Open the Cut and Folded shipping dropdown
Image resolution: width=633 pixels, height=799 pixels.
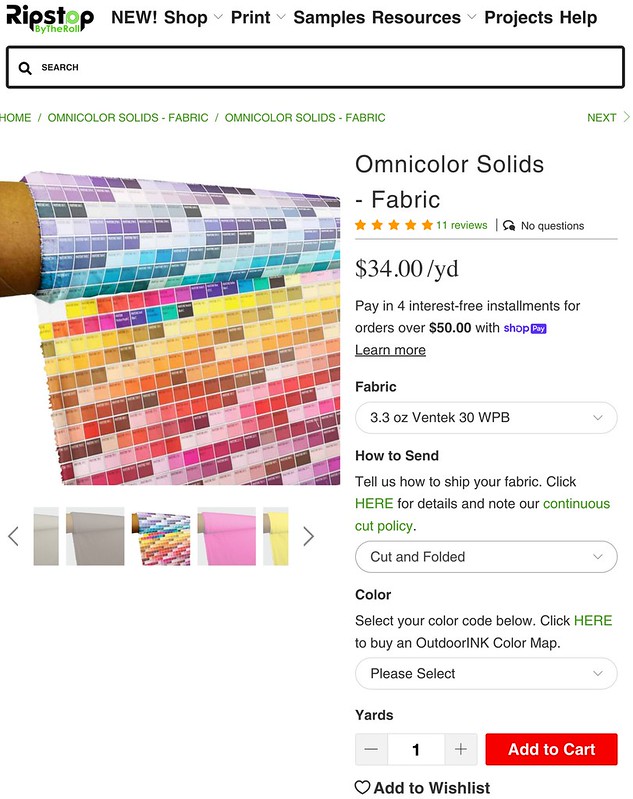pyautogui.click(x=486, y=556)
